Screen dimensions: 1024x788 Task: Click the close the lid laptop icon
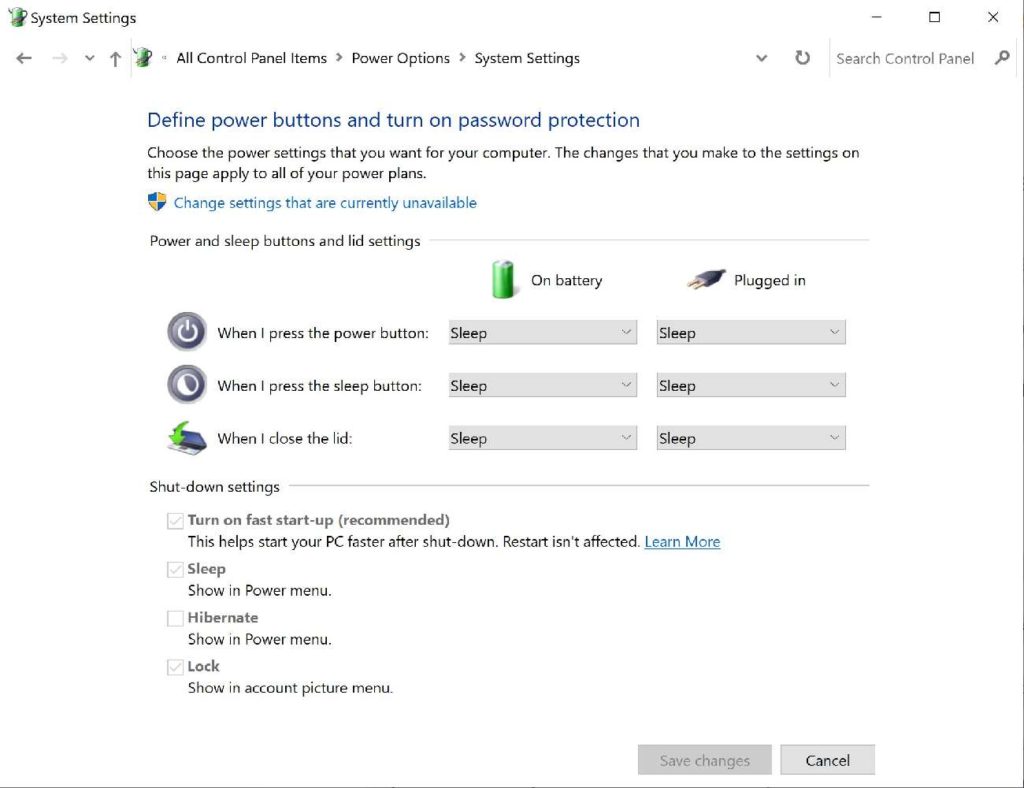(187, 437)
